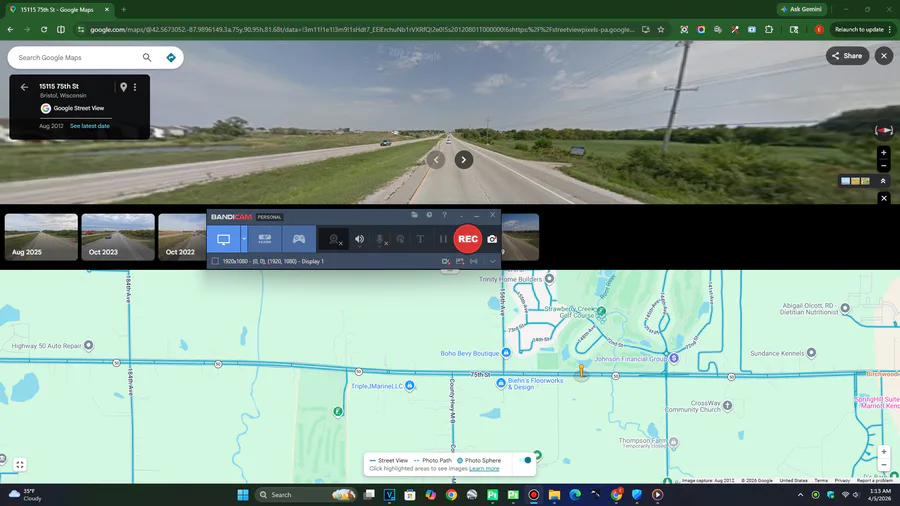This screenshot has width=900, height=506.
Task: Take a Bandicam screenshot with camera icon
Action: click(x=492, y=239)
